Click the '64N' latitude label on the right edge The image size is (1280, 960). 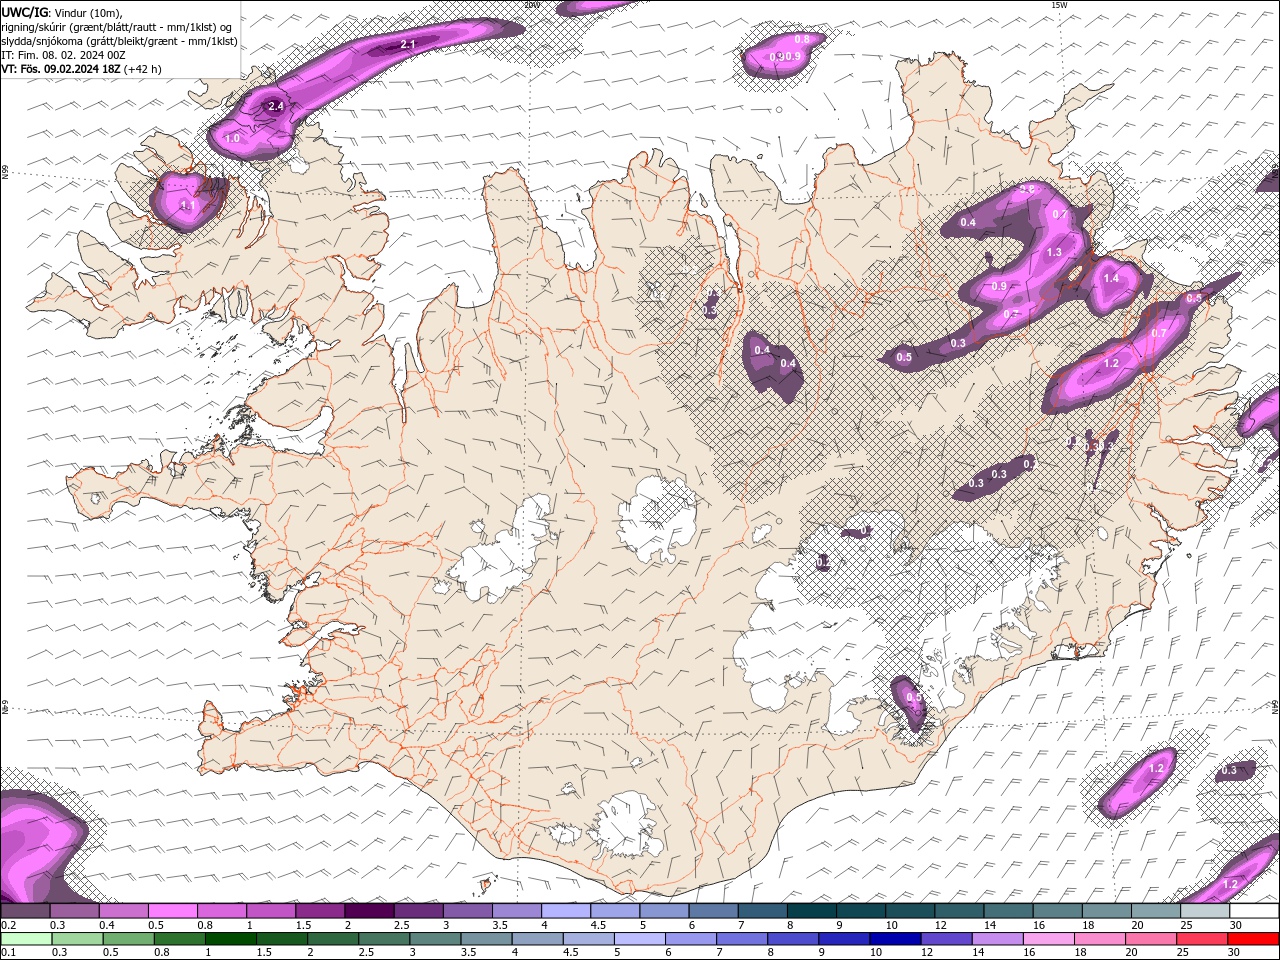pyautogui.click(x=1275, y=706)
